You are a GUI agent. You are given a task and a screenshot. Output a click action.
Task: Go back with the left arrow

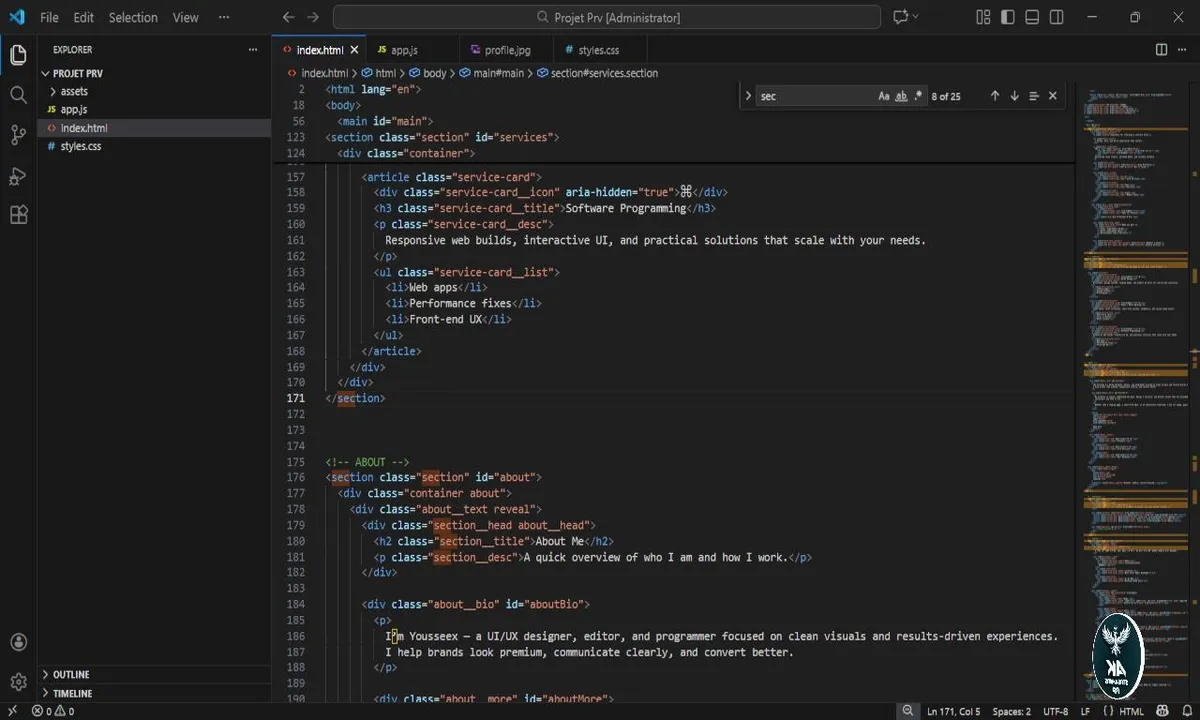(x=289, y=17)
